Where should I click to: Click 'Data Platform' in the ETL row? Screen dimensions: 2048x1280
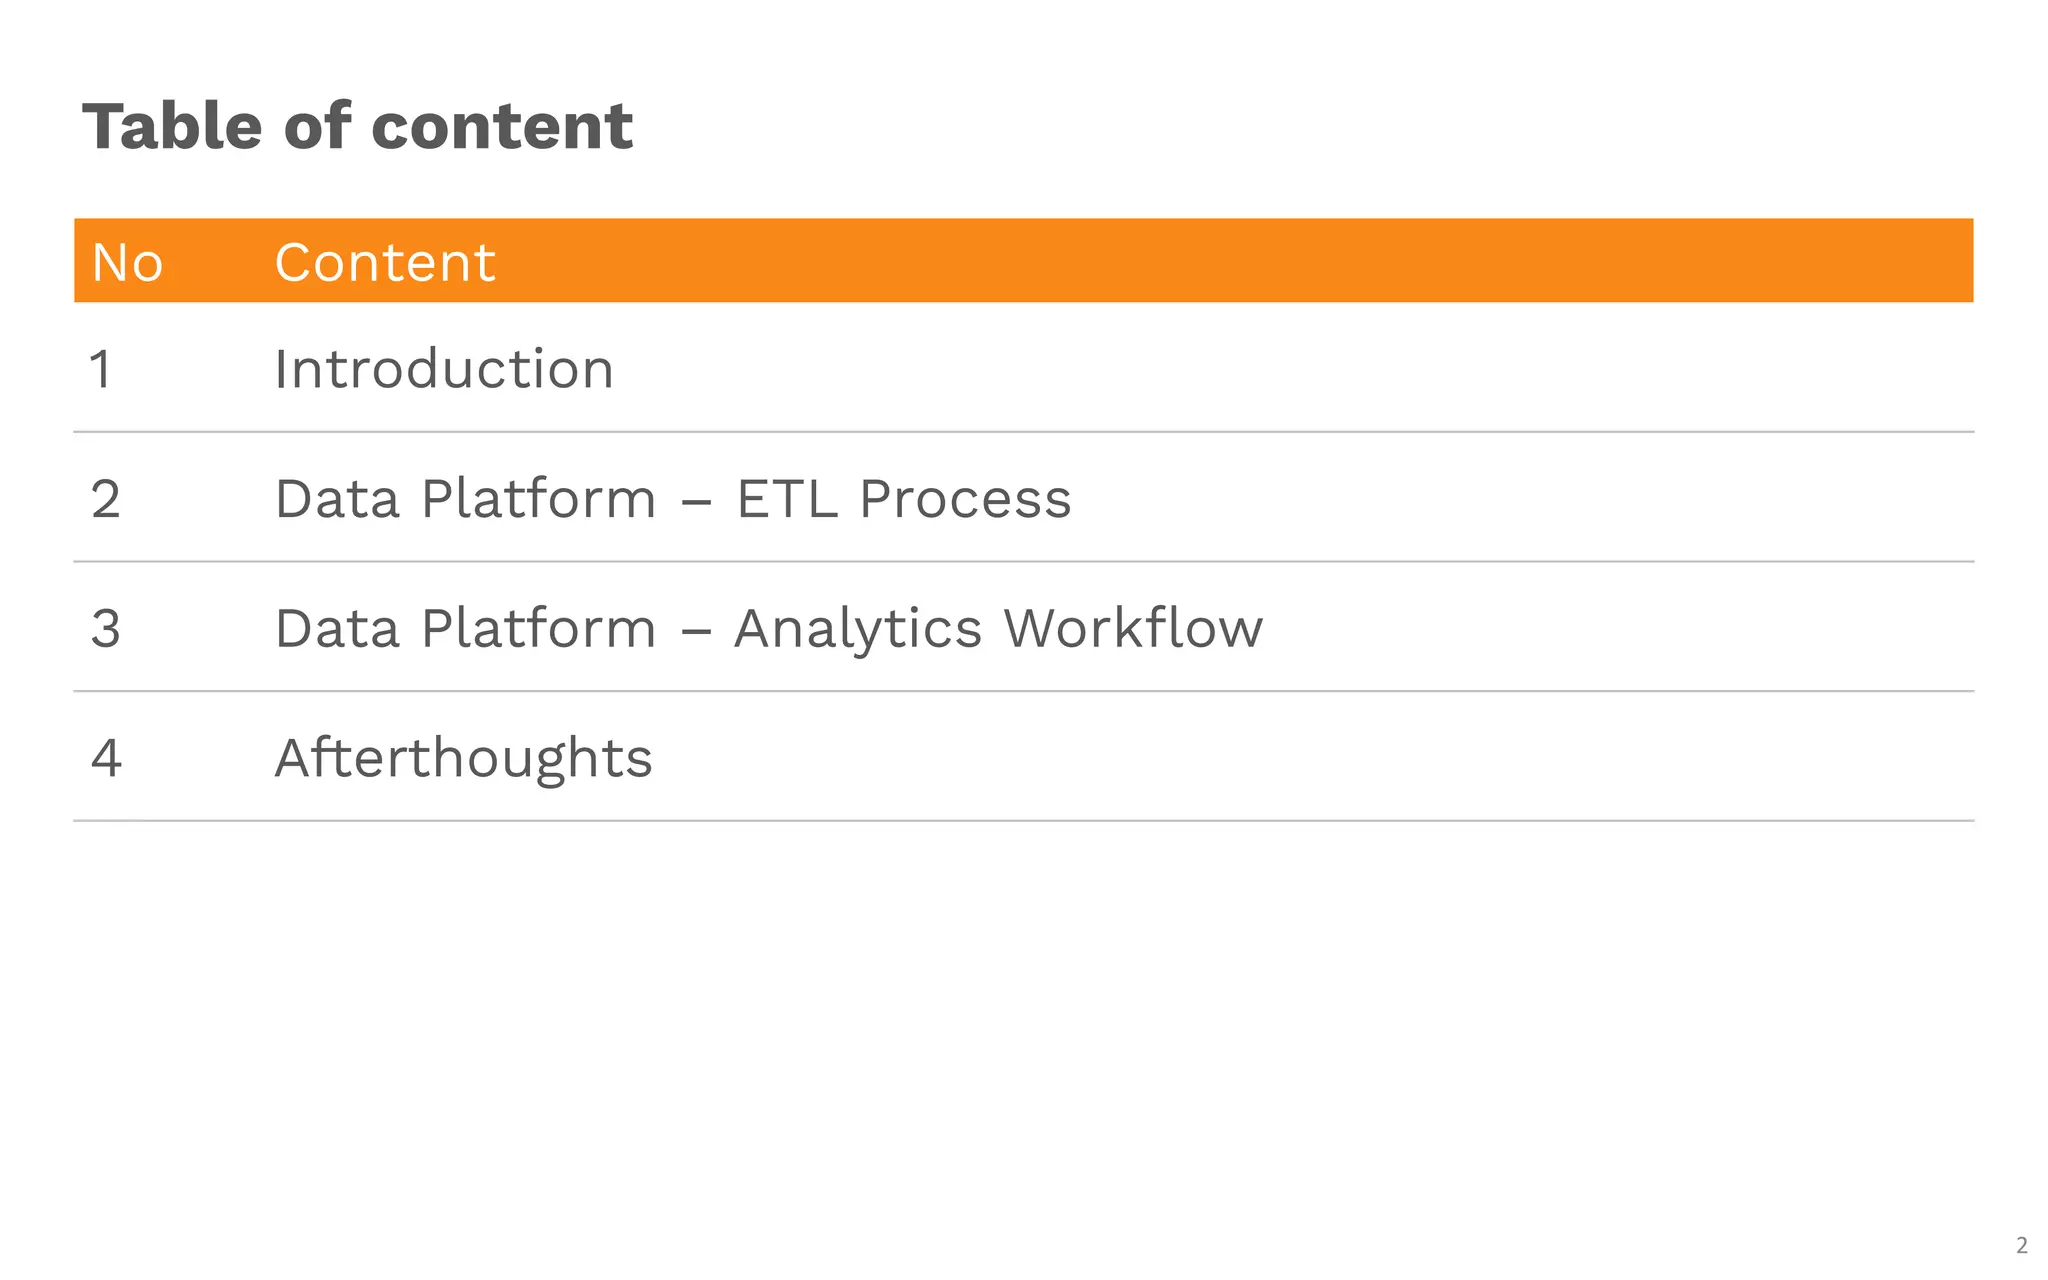click(465, 499)
